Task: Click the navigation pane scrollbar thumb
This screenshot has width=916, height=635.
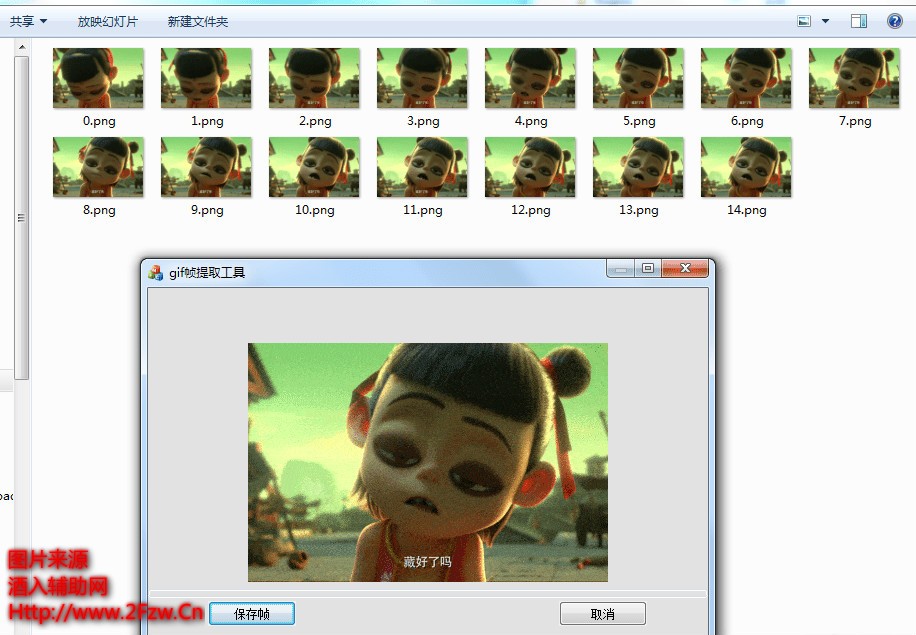Action: [22, 218]
